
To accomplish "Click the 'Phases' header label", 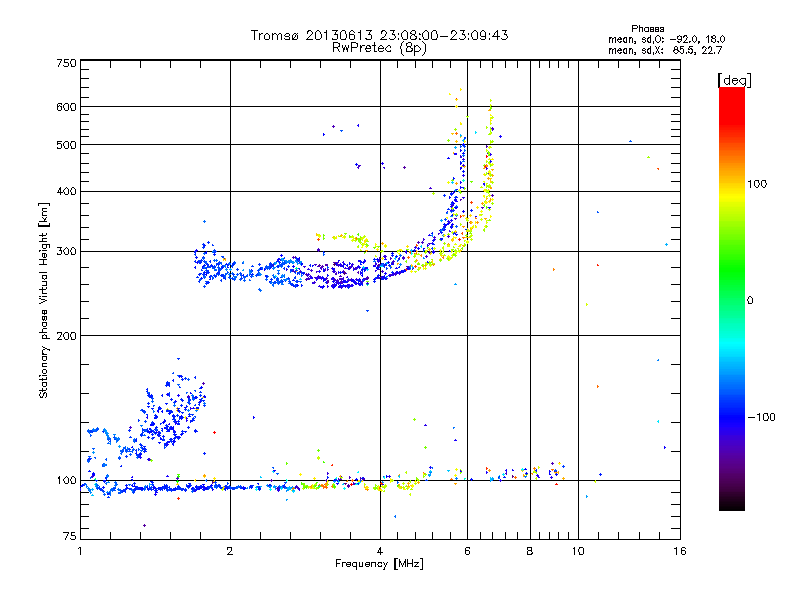I will (x=647, y=29).
